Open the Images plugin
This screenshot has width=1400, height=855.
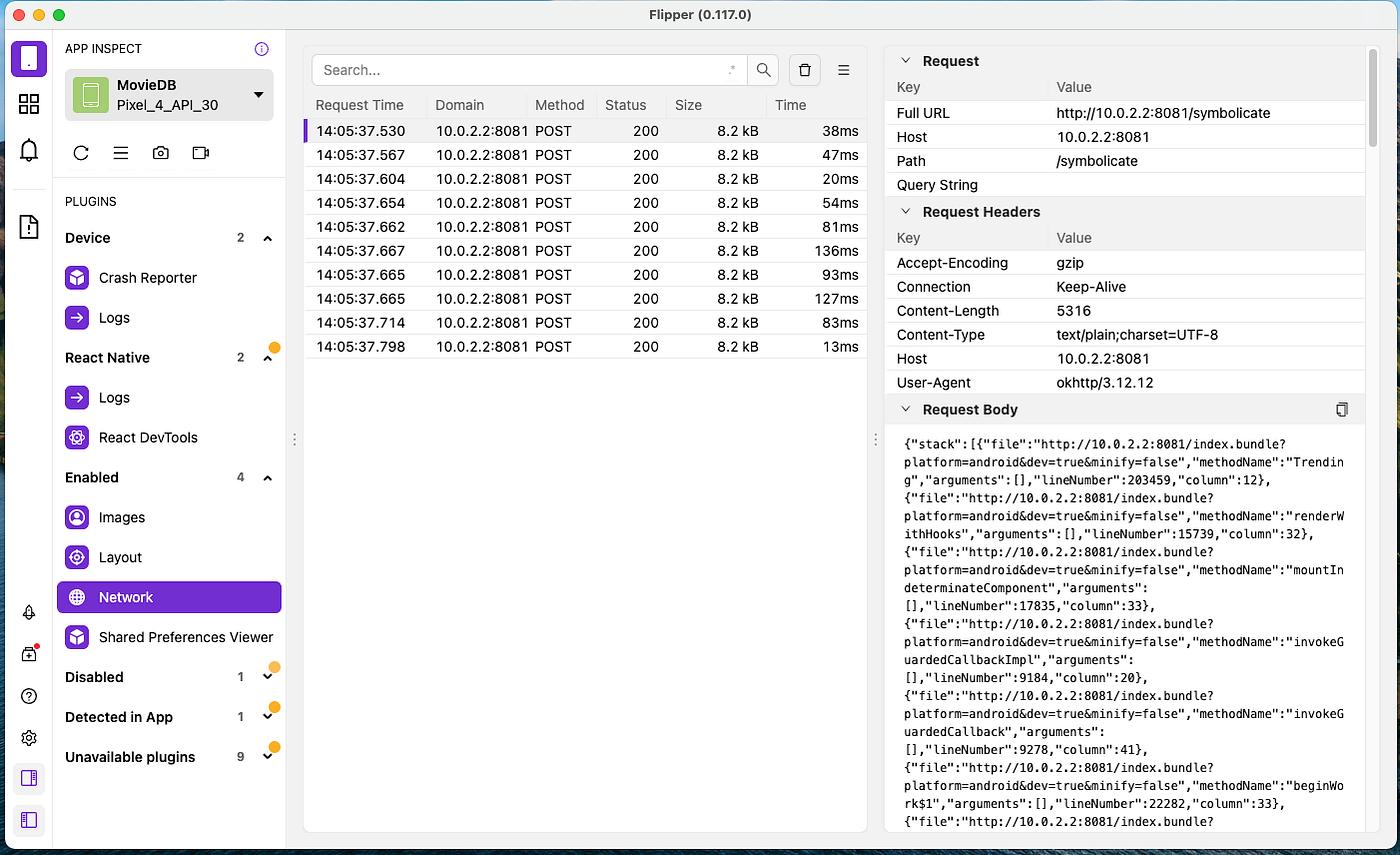(169, 518)
